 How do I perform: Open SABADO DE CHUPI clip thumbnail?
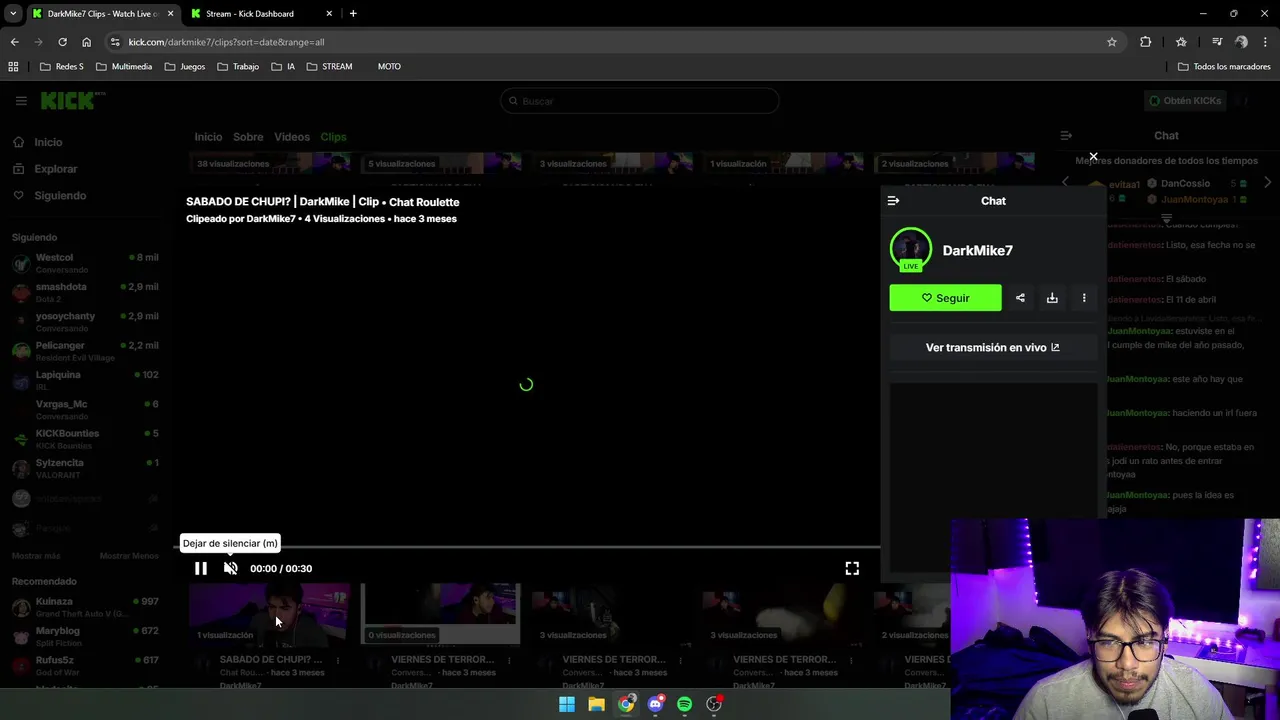(x=270, y=614)
